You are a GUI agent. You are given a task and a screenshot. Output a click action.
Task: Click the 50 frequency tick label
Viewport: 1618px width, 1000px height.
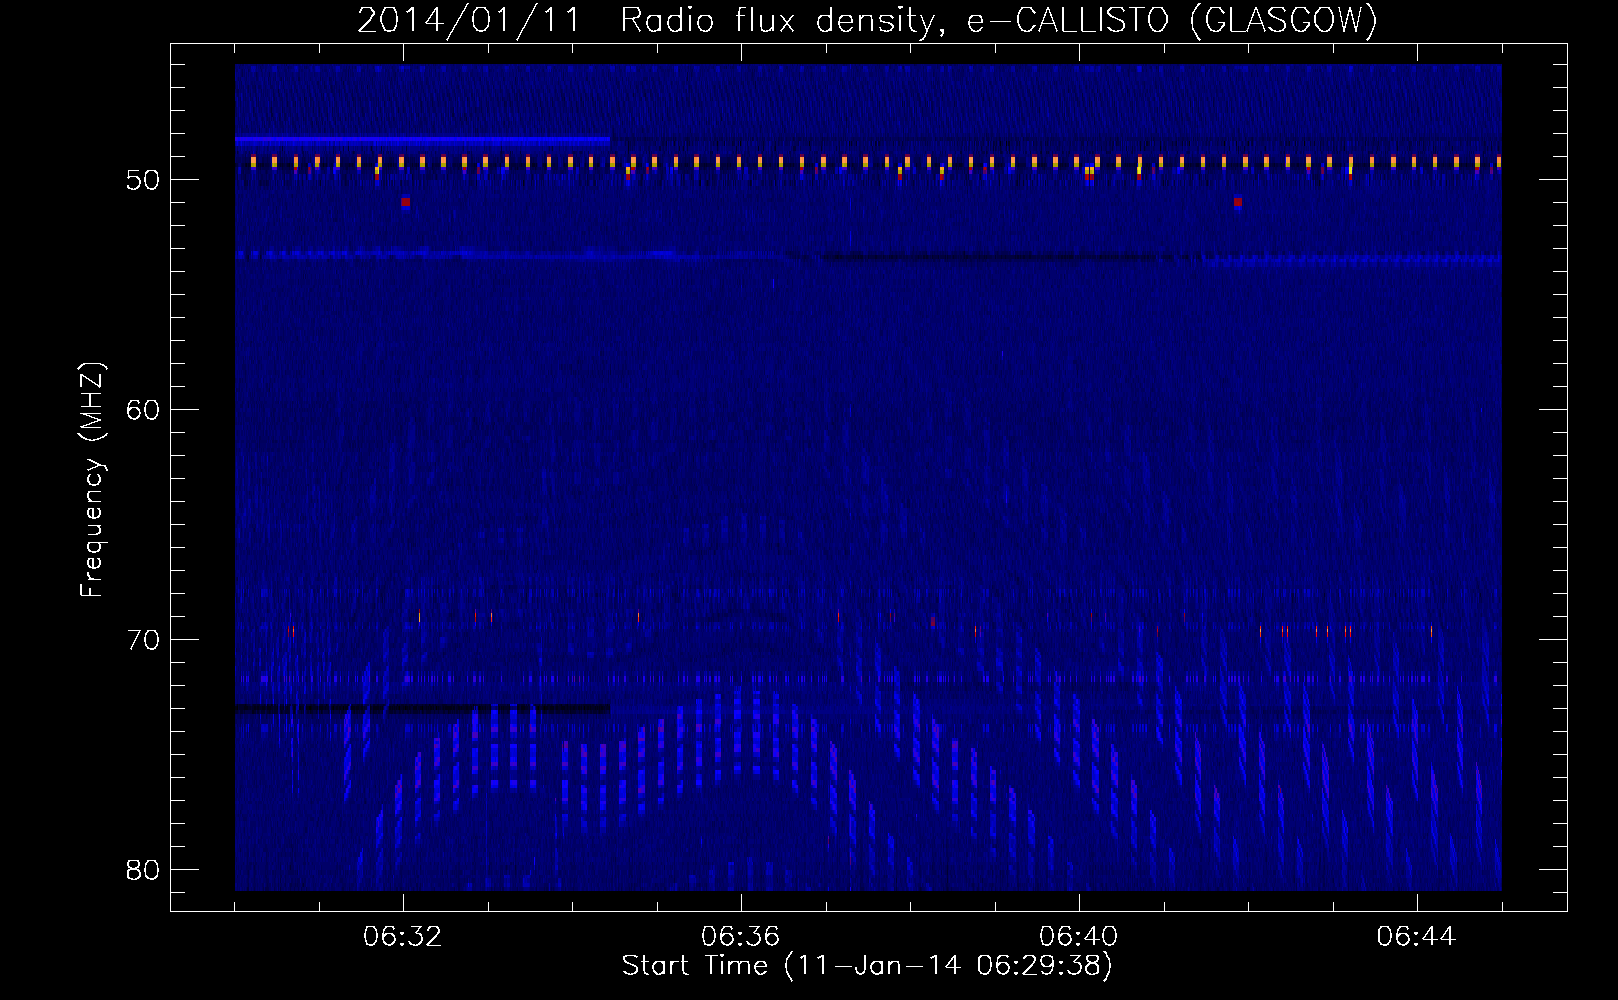(x=143, y=181)
